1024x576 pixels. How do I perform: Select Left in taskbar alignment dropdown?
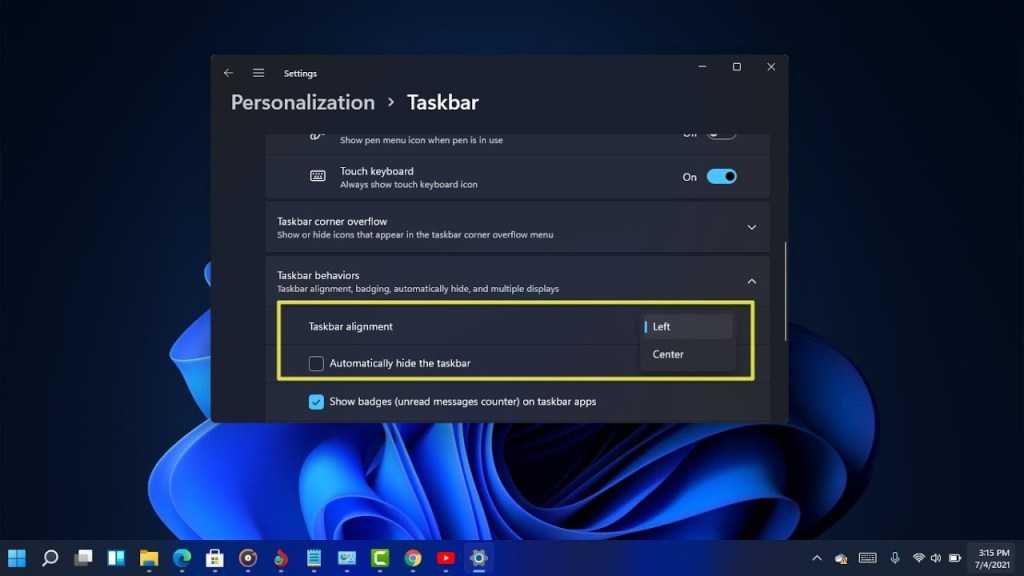coord(688,327)
